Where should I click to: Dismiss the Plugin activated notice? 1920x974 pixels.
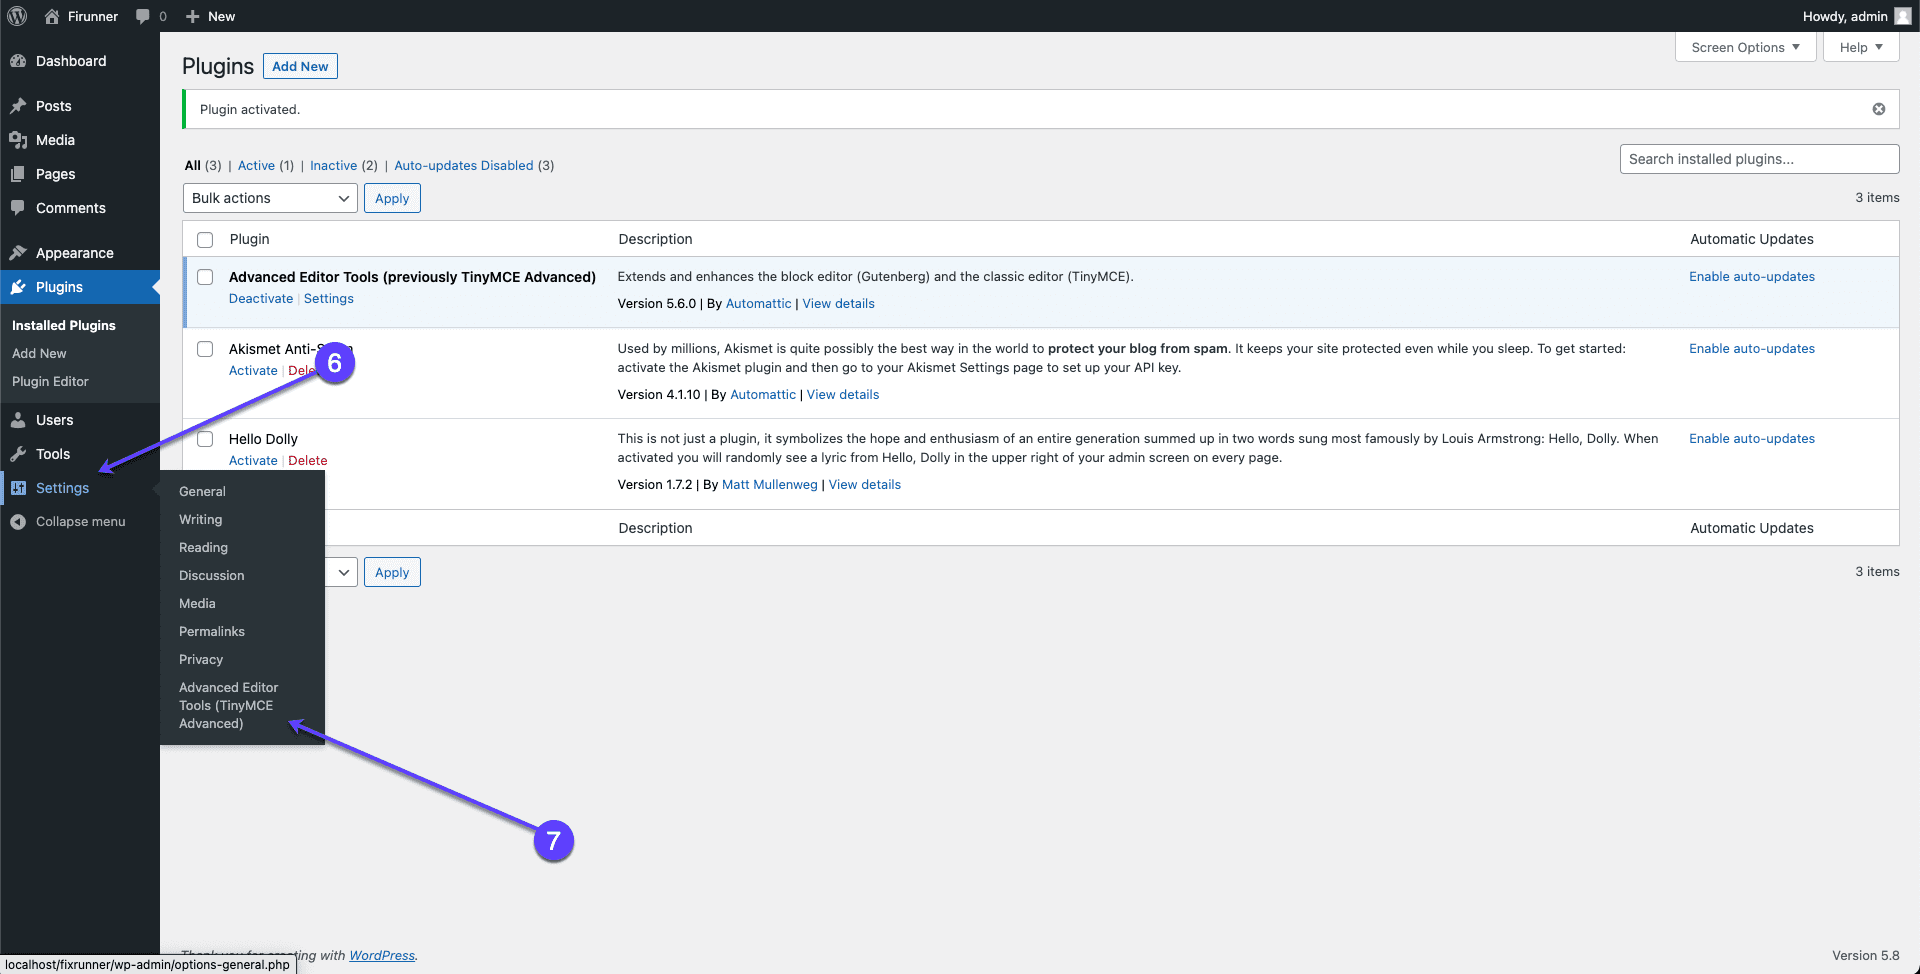pyautogui.click(x=1879, y=109)
